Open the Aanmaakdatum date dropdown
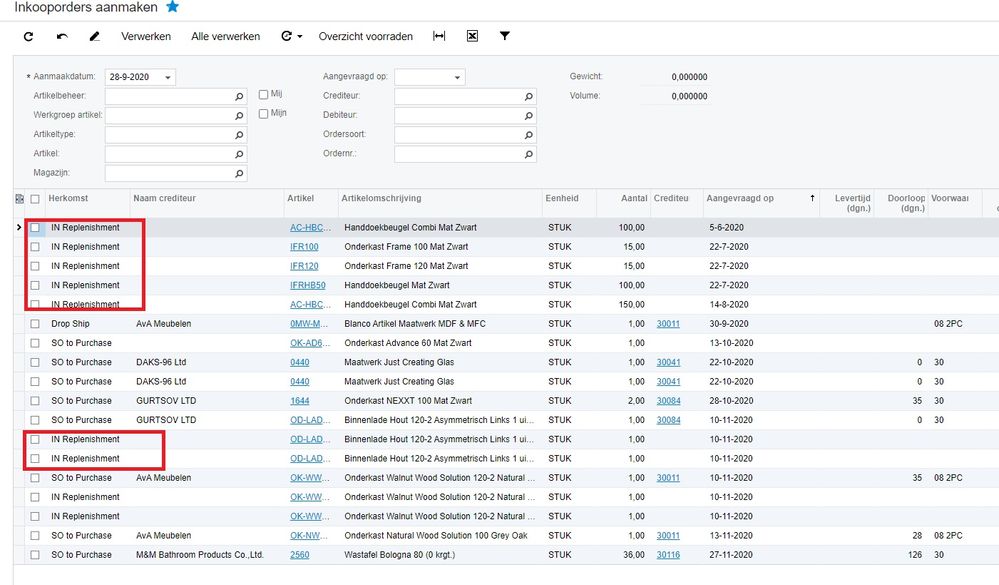 [167, 78]
